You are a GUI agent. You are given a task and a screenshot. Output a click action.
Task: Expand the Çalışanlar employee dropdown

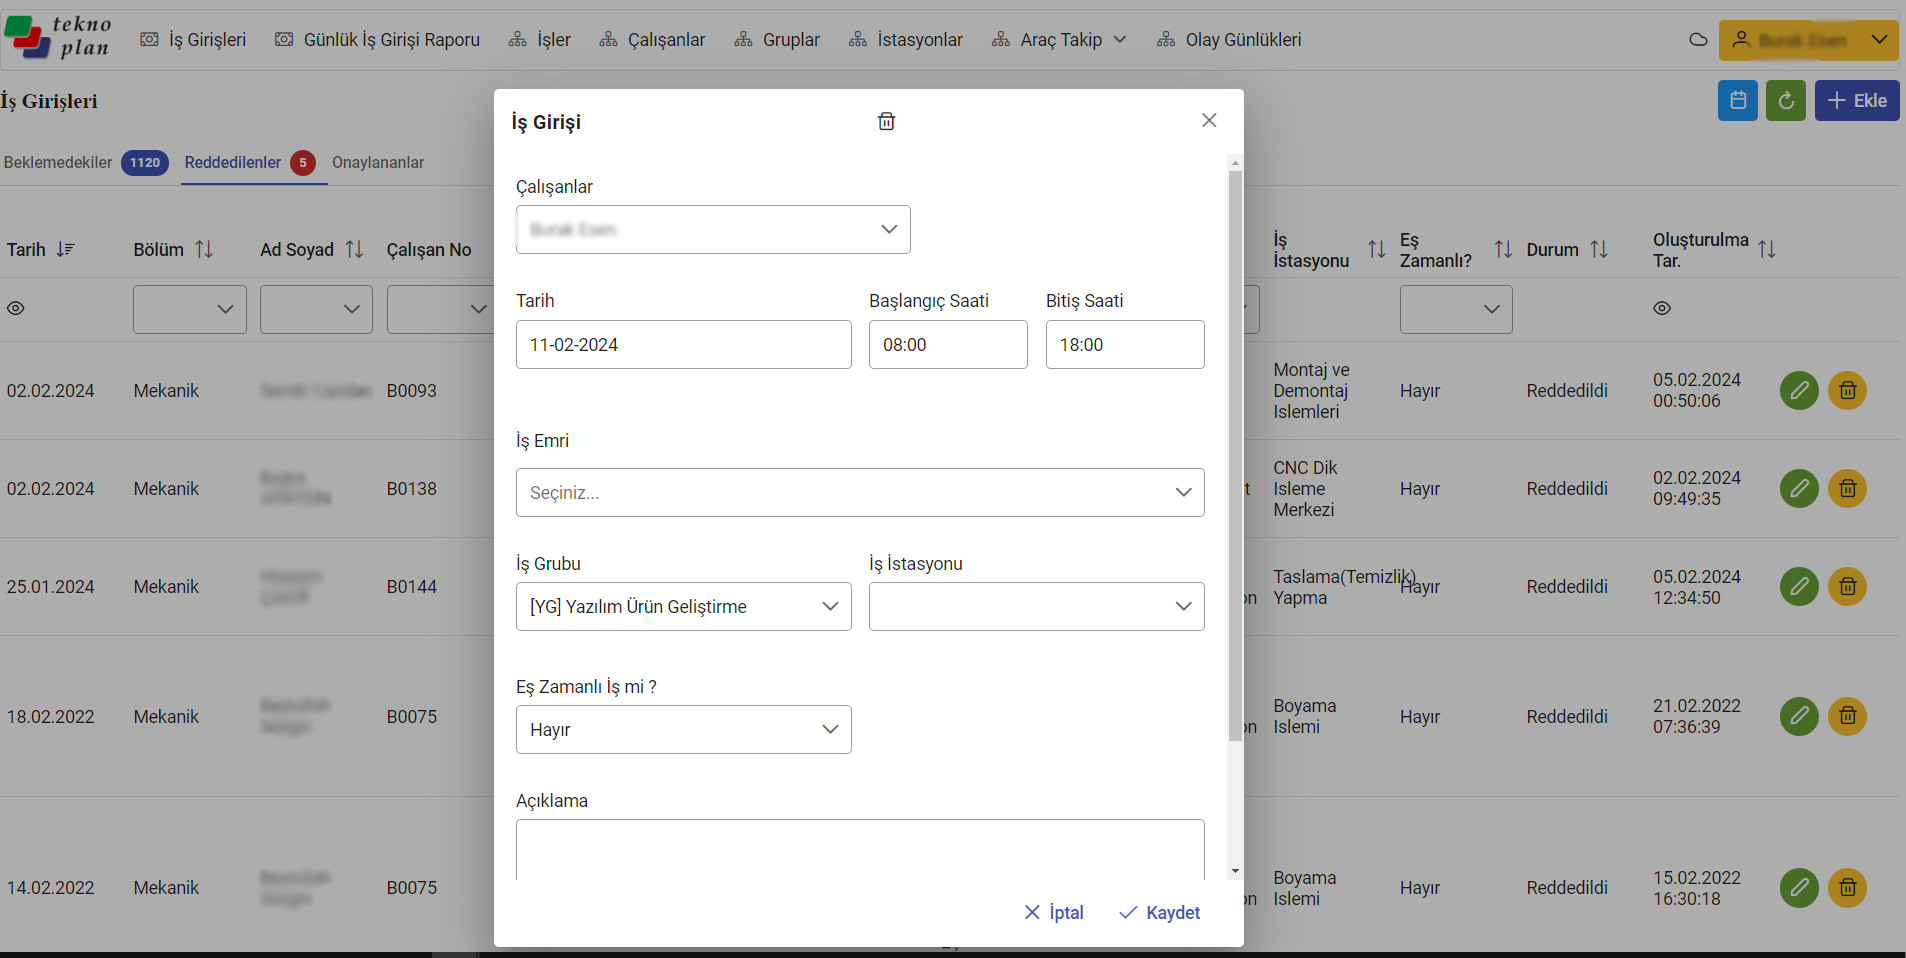[x=713, y=230]
